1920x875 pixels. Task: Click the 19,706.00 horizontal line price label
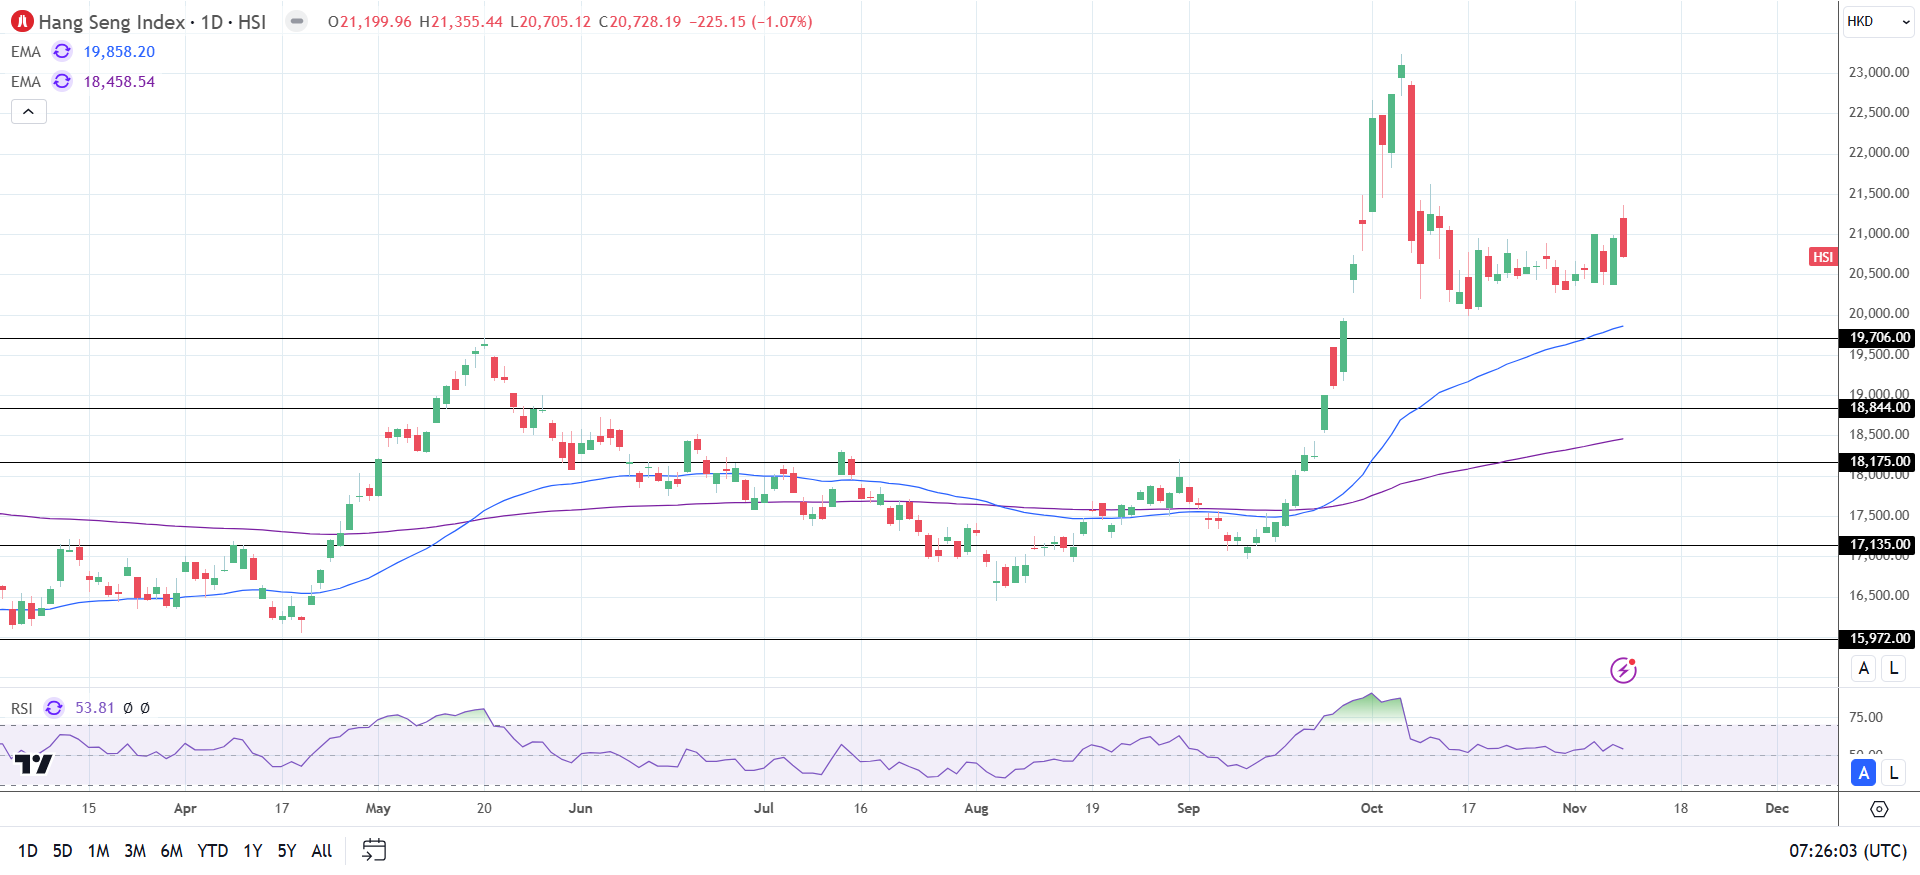[1879, 338]
